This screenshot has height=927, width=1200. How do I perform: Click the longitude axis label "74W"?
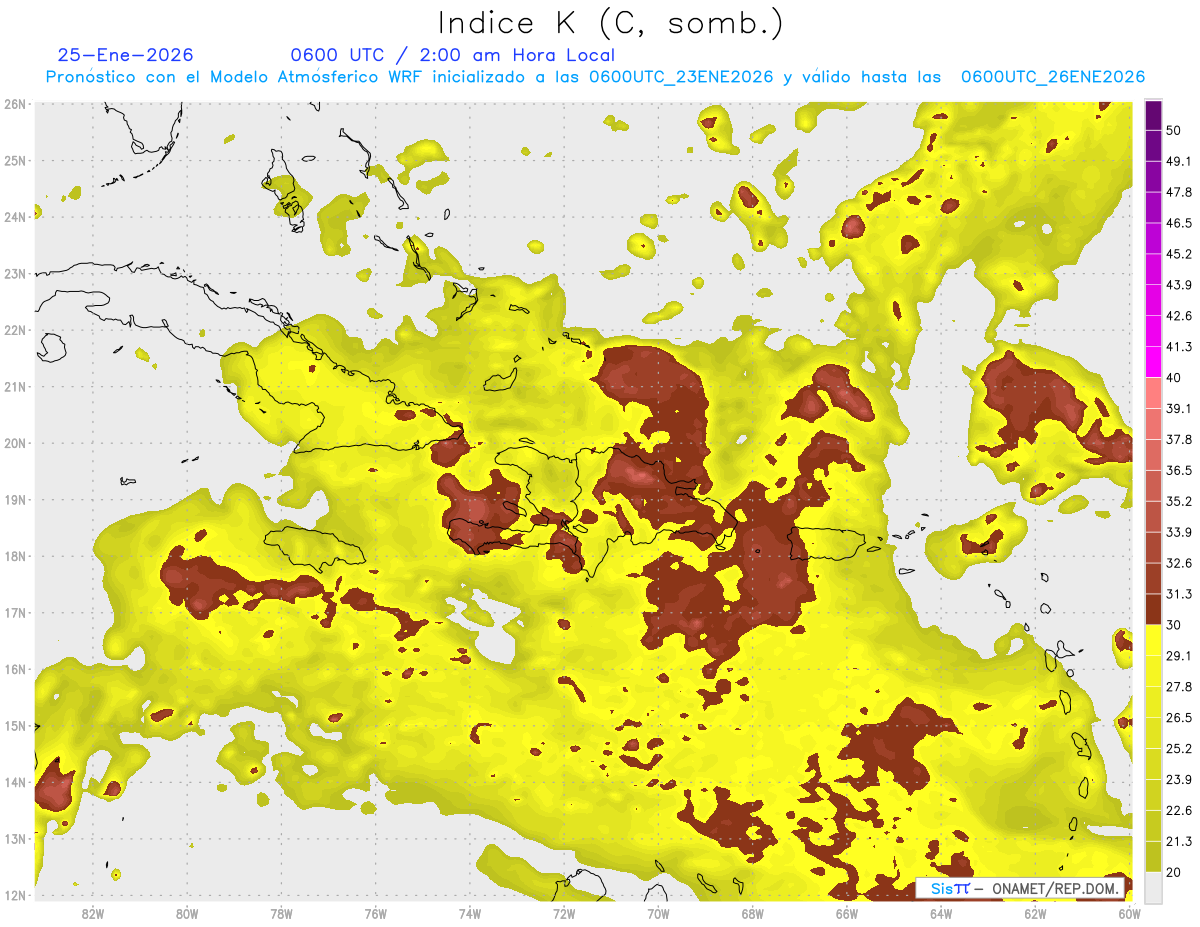470,913
